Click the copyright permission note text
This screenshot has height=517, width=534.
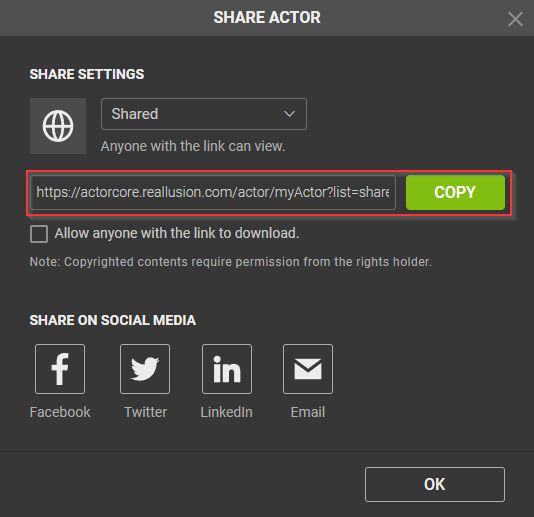point(231,262)
